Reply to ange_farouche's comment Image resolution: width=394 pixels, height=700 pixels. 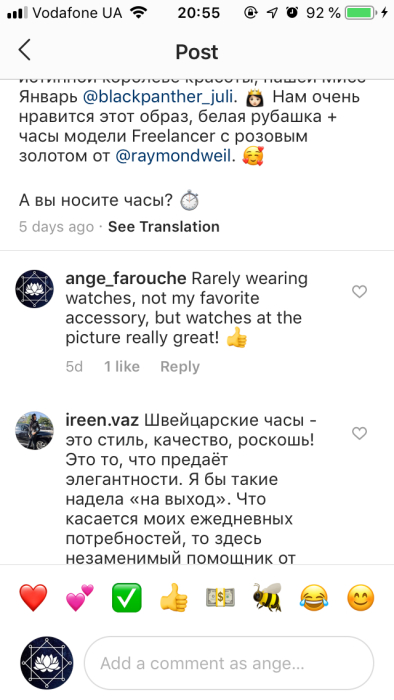180,367
